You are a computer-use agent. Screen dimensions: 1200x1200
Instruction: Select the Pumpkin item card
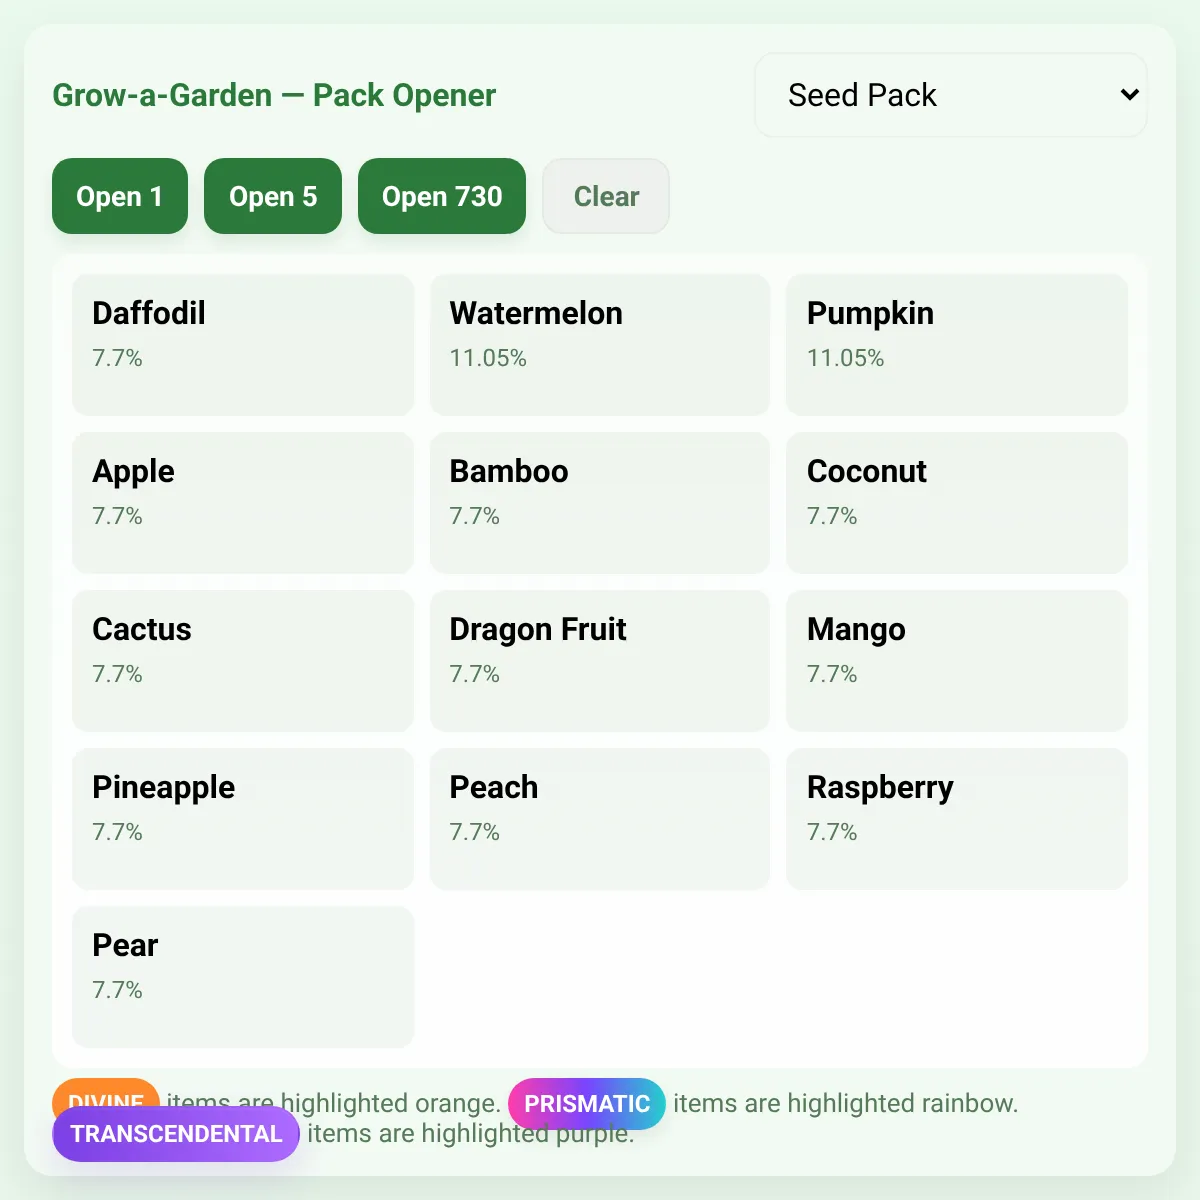(x=957, y=345)
